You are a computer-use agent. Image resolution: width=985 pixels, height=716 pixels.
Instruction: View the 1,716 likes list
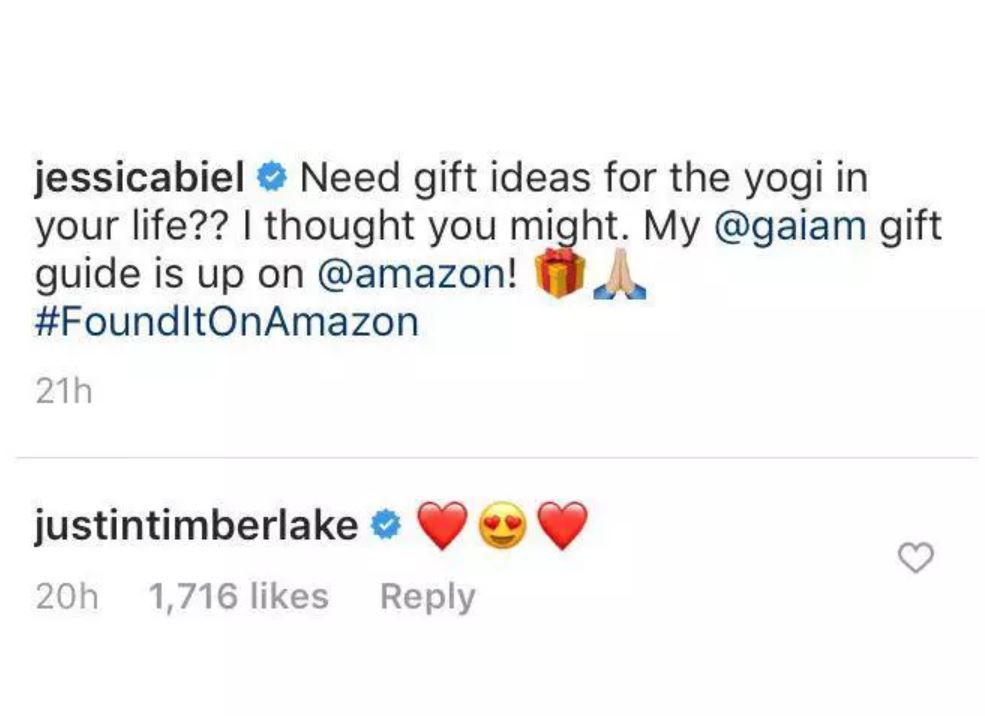tap(239, 595)
